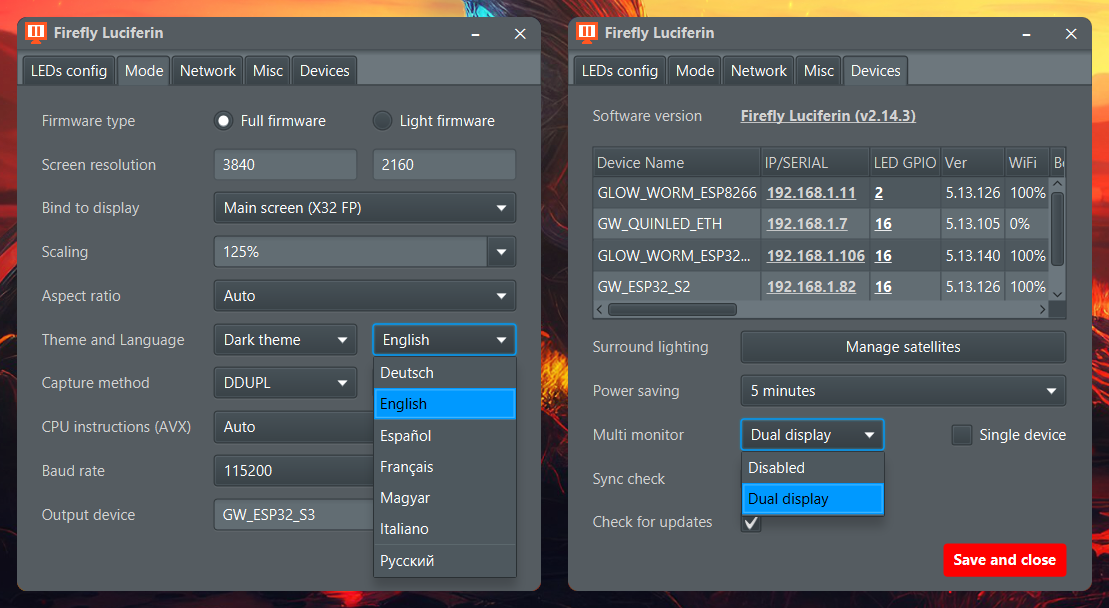The width and height of the screenshot is (1109, 608).
Task: Open LEDs config tab in right window
Action: point(620,71)
